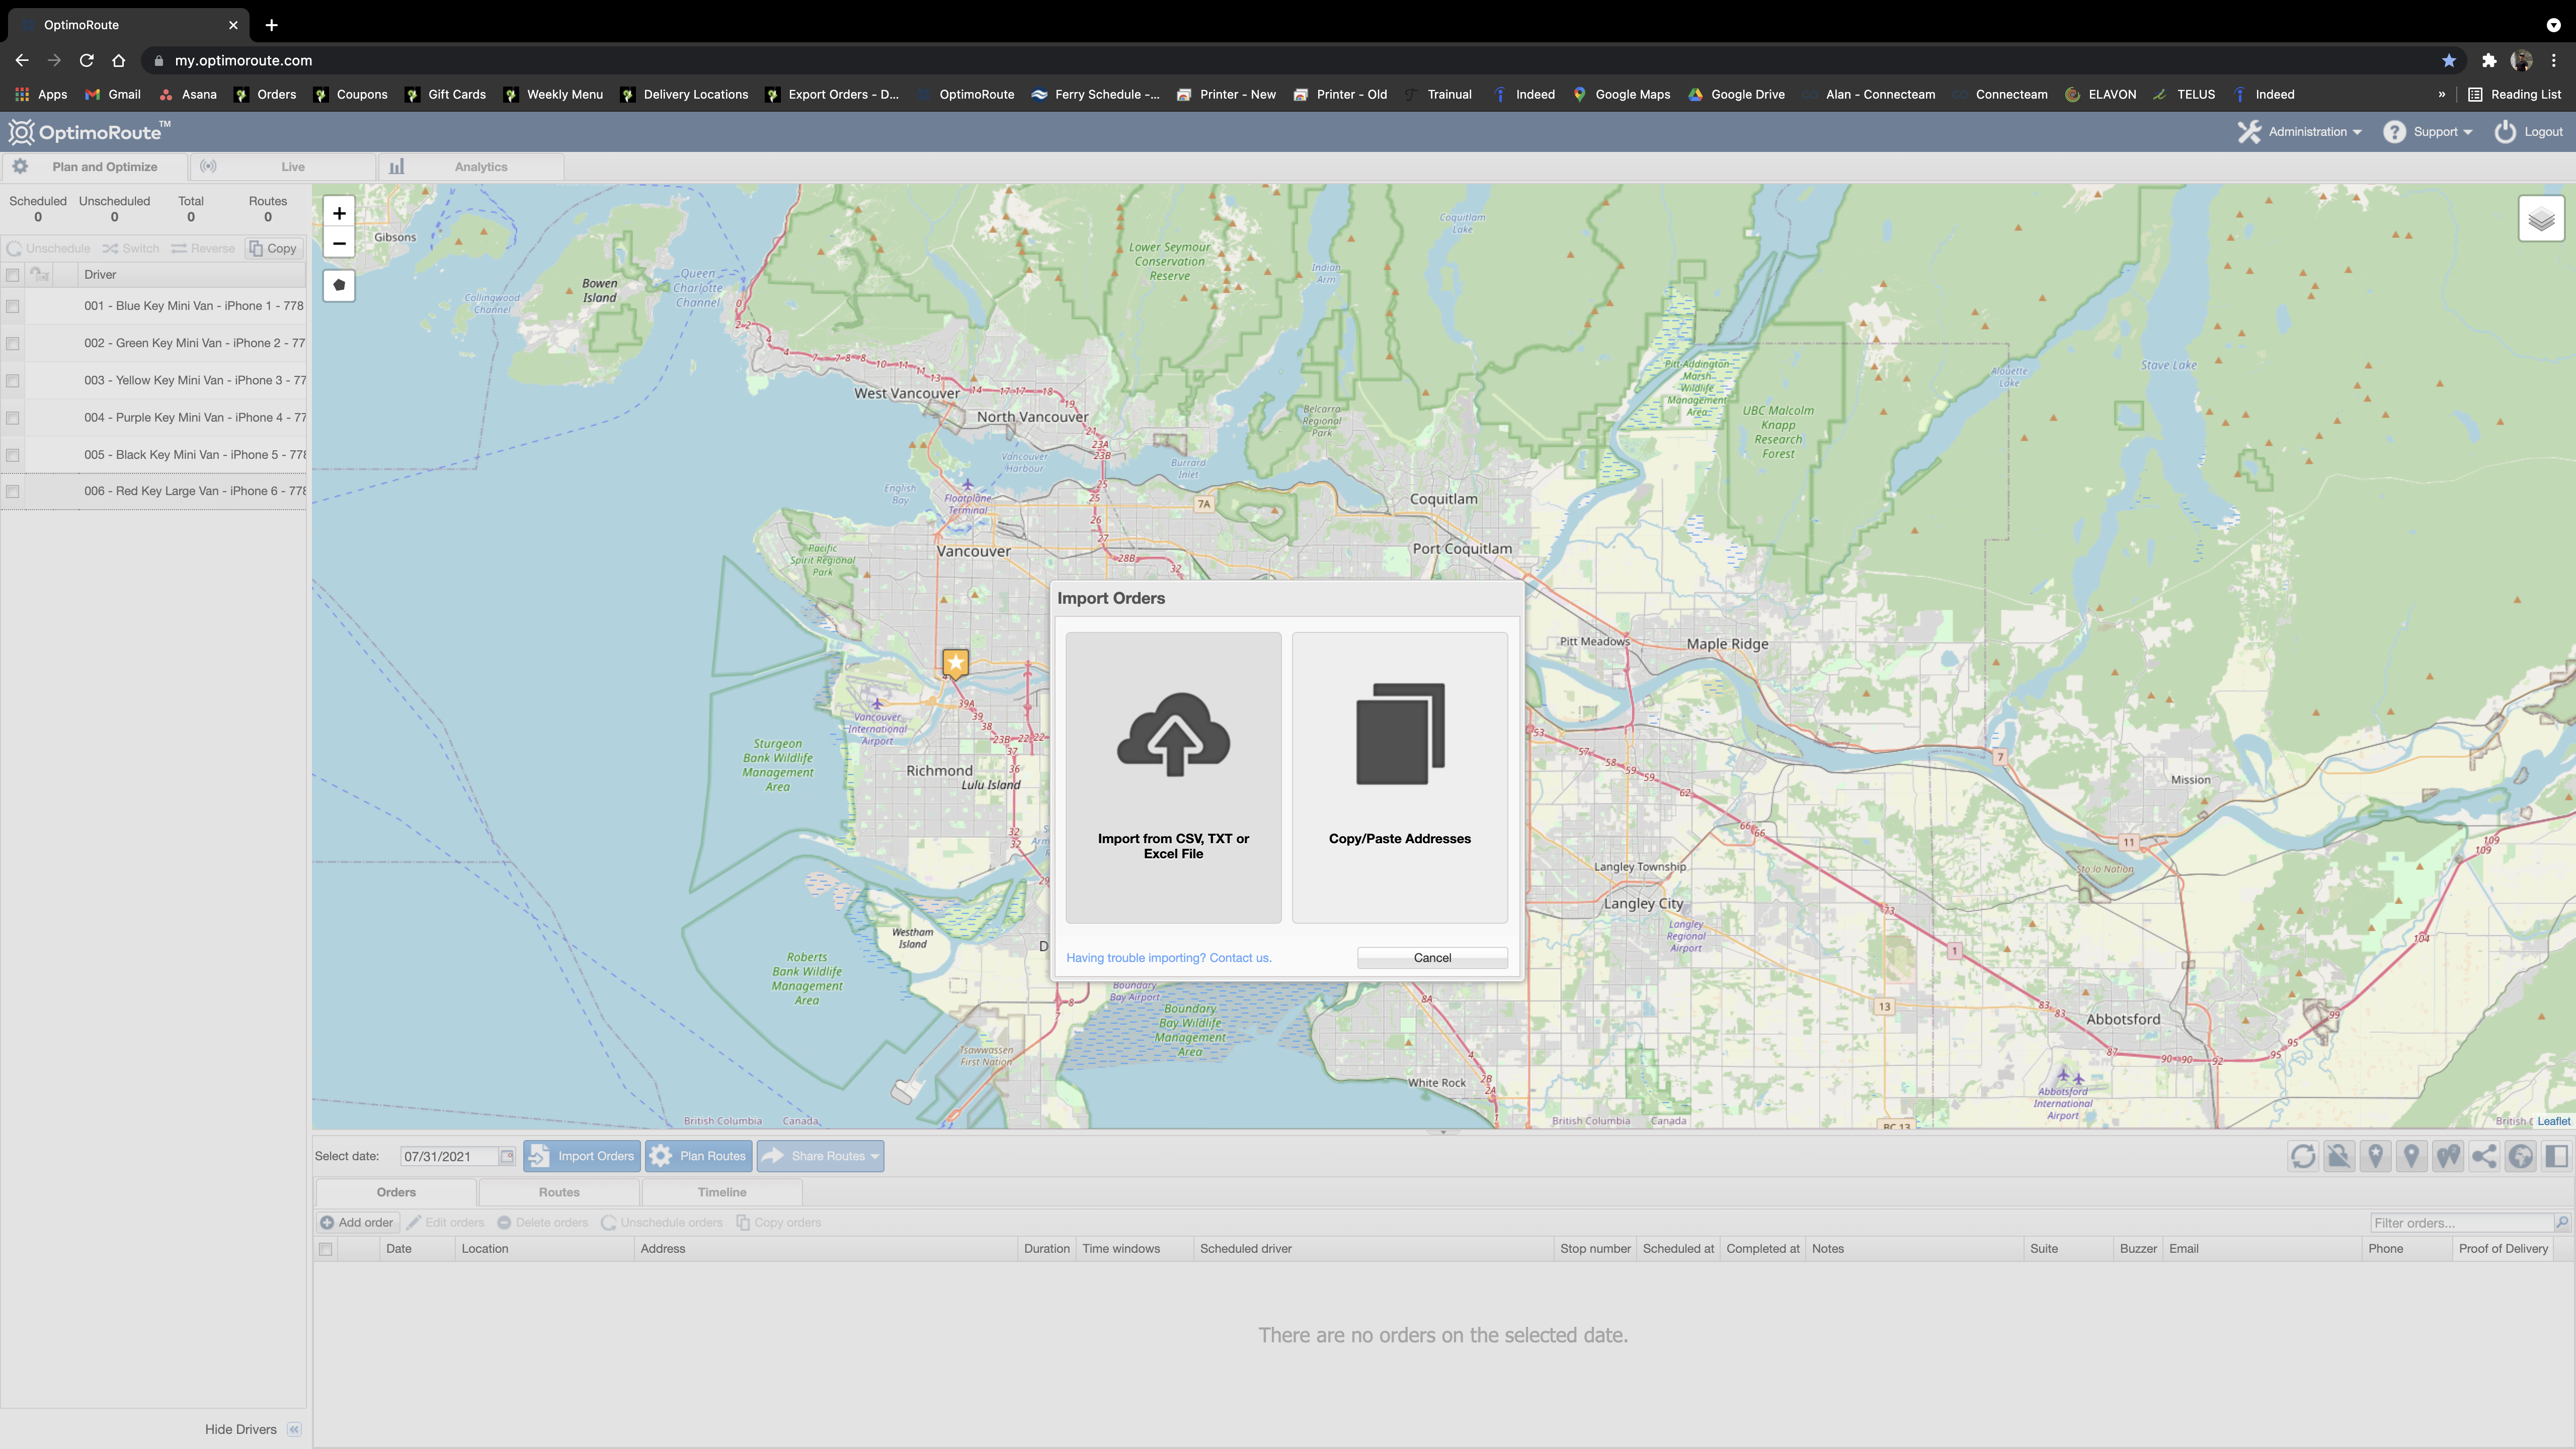Screen dimensions: 2576x1449
Task: Click the refresh arrows icon in bottom toolbar
Action: click(x=2303, y=1156)
